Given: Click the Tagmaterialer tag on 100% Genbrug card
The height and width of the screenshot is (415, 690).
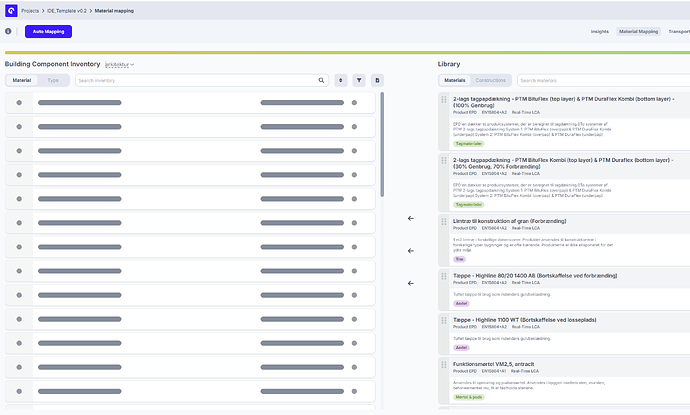Looking at the screenshot, I should (x=469, y=144).
